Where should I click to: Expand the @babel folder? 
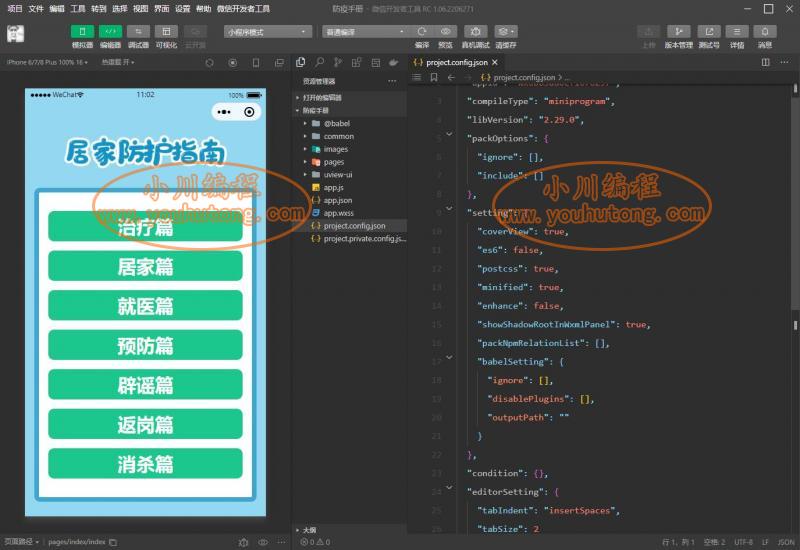(x=350, y=123)
